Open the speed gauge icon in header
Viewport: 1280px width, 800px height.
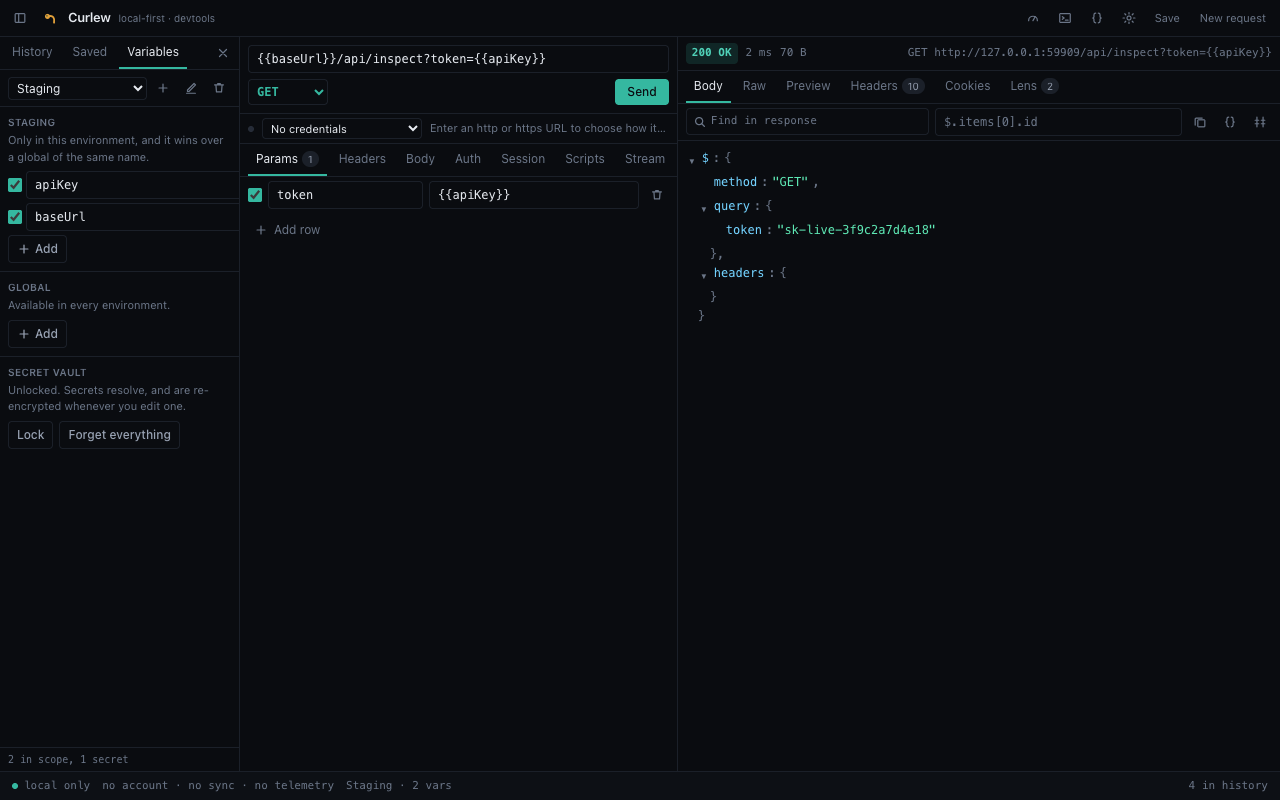[x=1033, y=18]
